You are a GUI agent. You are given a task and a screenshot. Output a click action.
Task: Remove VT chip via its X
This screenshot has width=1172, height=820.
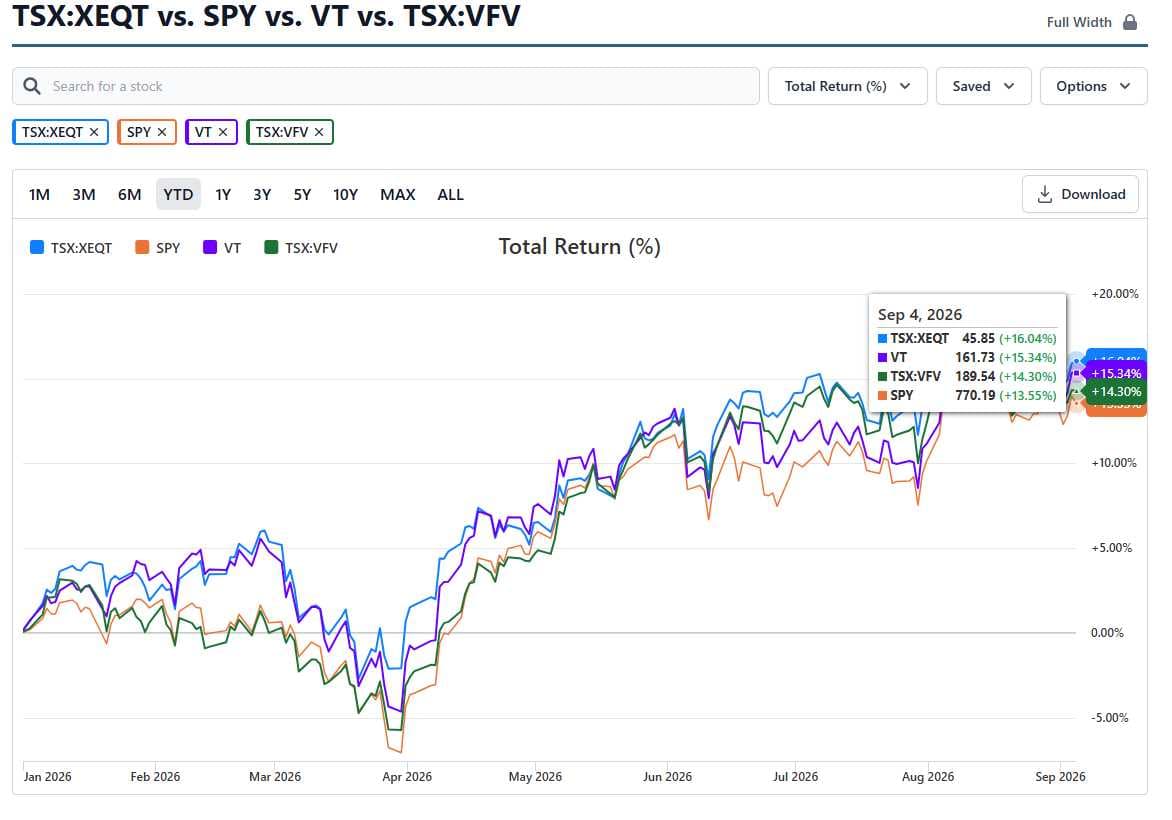tap(223, 132)
